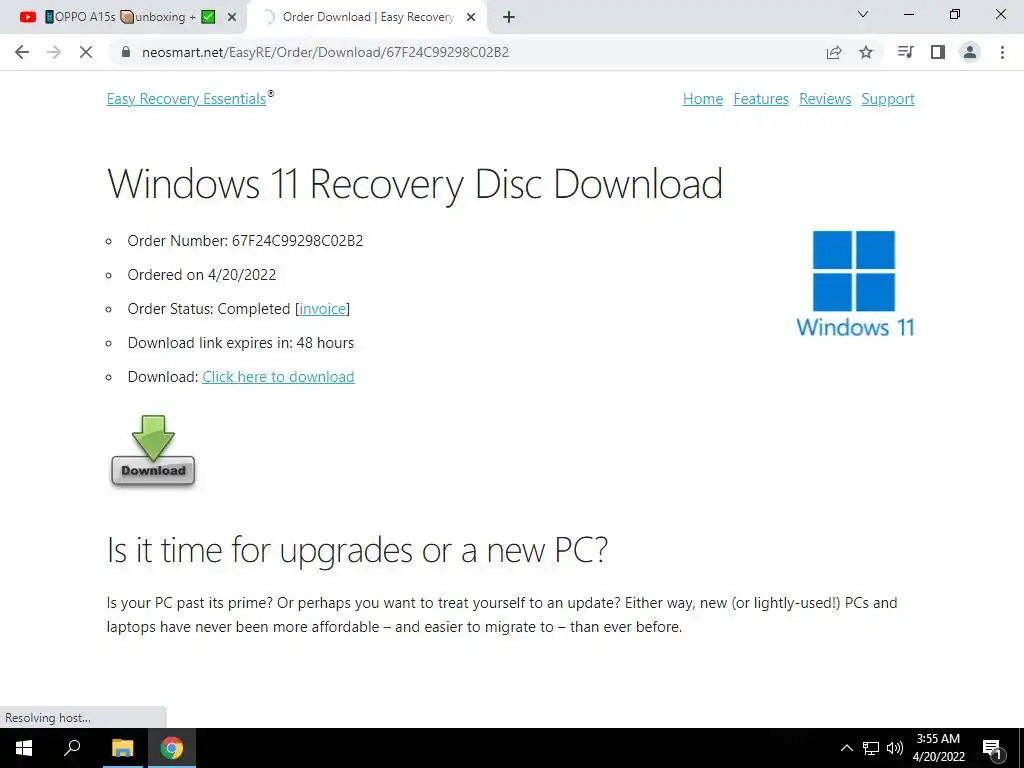This screenshot has width=1024, height=768.
Task: Open the media control icon in toolbar
Action: (905, 52)
